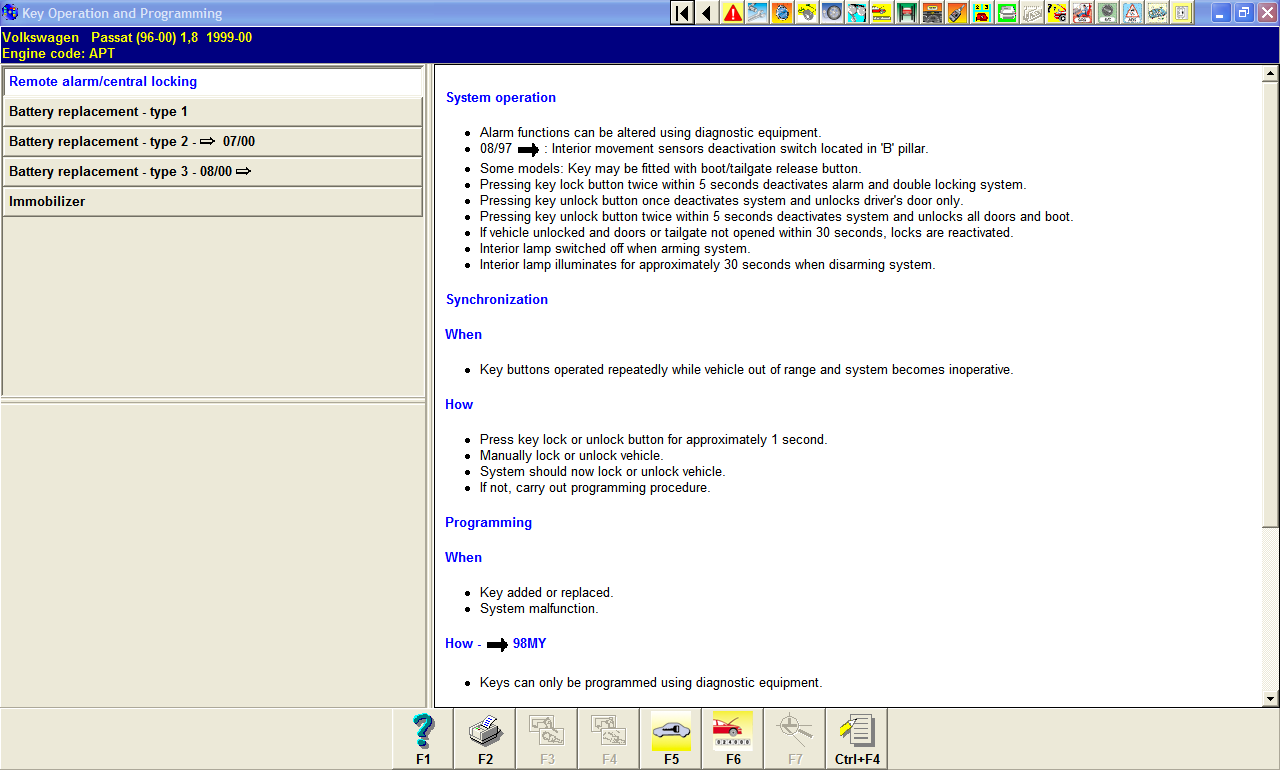
Task: Open the red warning triangle icon
Action: click(733, 13)
